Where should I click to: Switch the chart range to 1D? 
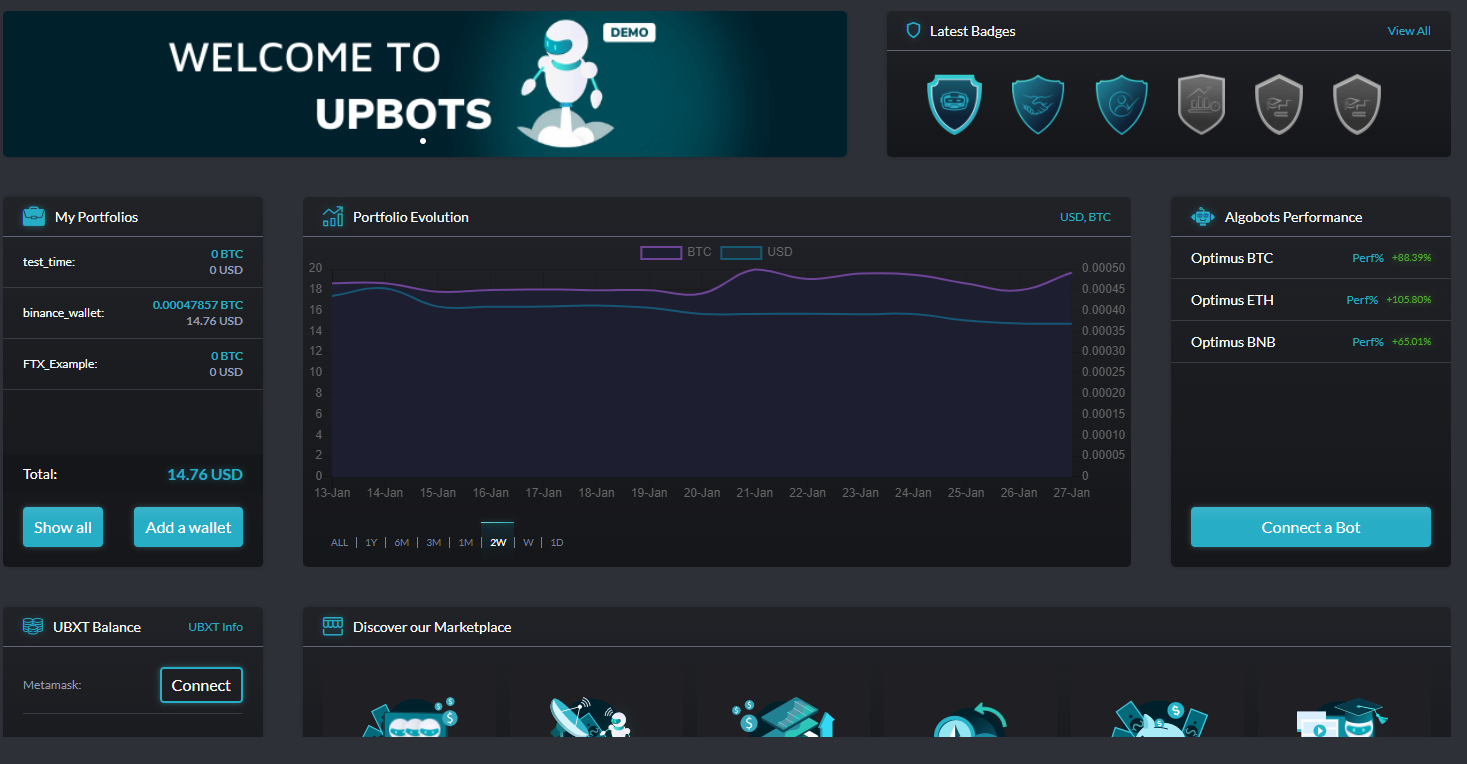tap(557, 542)
